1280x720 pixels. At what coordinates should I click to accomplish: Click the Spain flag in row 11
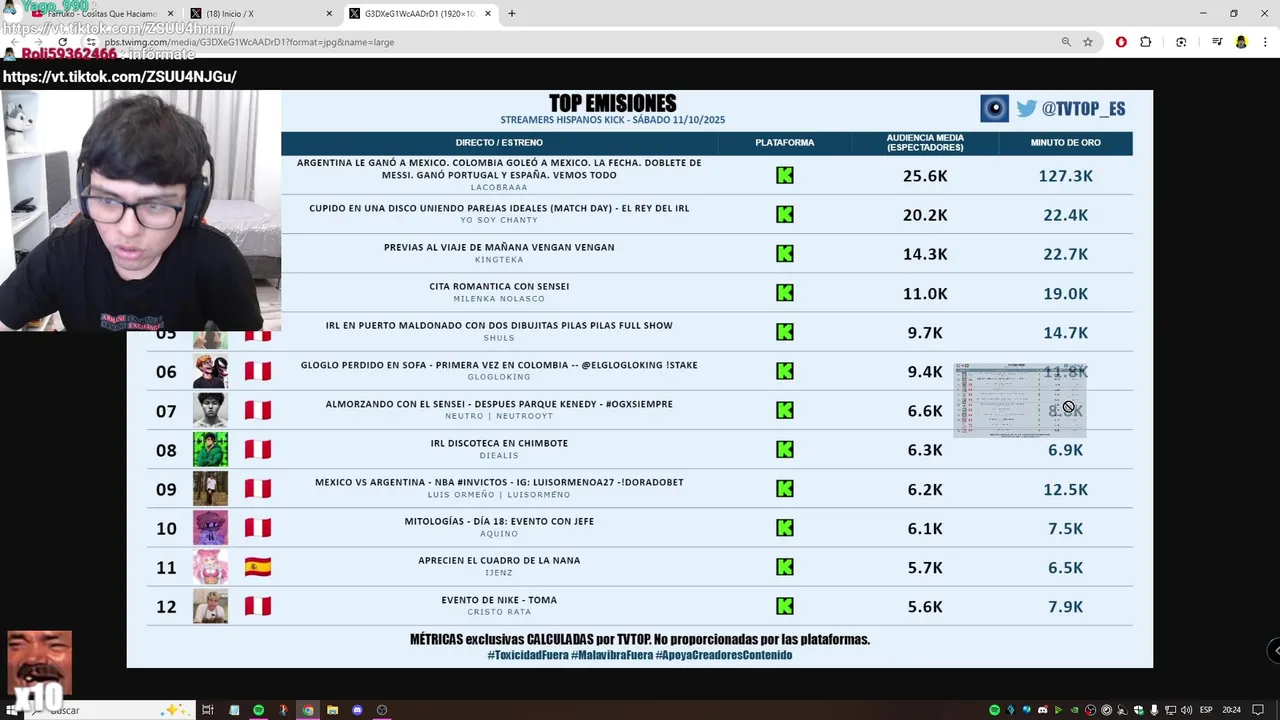click(x=258, y=567)
